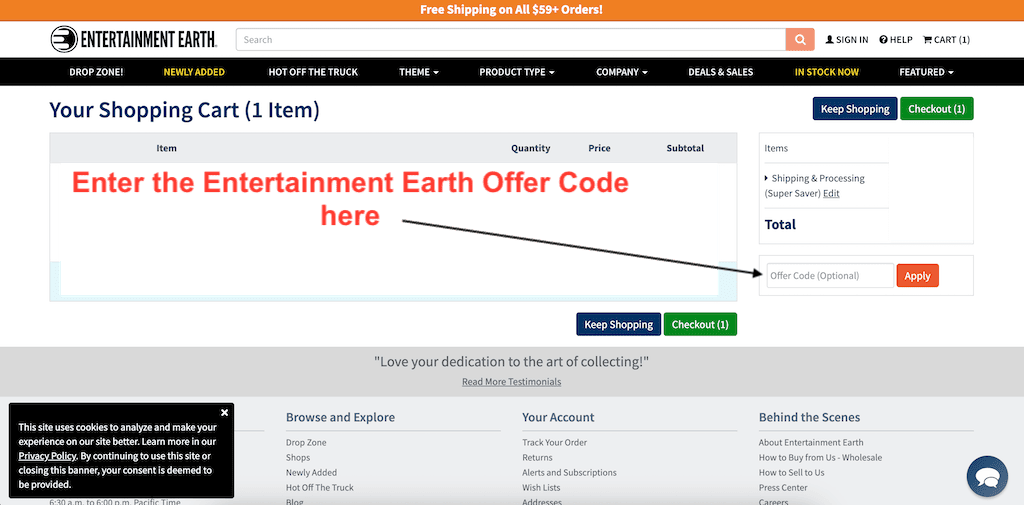
Task: Open Cart (1) in header
Action: (x=946, y=39)
